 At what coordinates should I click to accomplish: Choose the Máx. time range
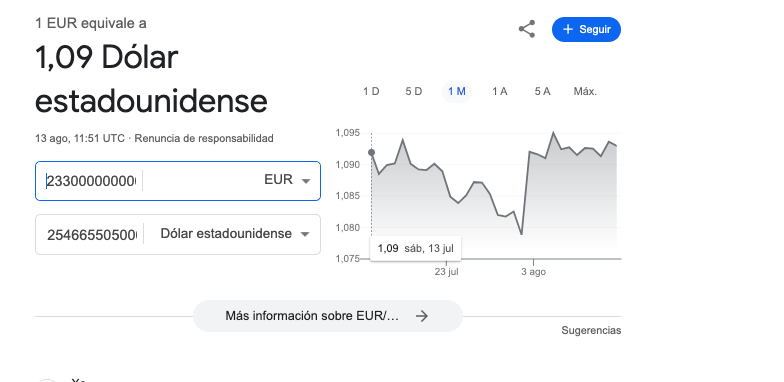pos(585,92)
